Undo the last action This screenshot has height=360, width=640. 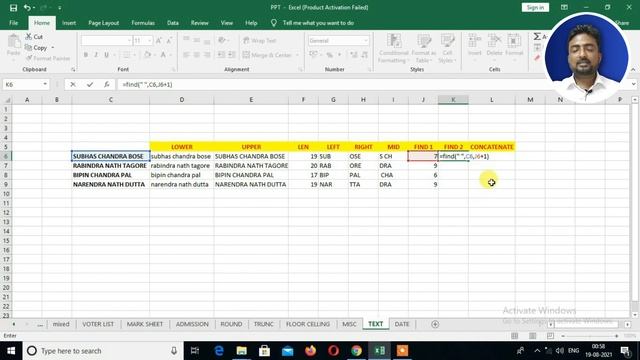coord(27,8)
